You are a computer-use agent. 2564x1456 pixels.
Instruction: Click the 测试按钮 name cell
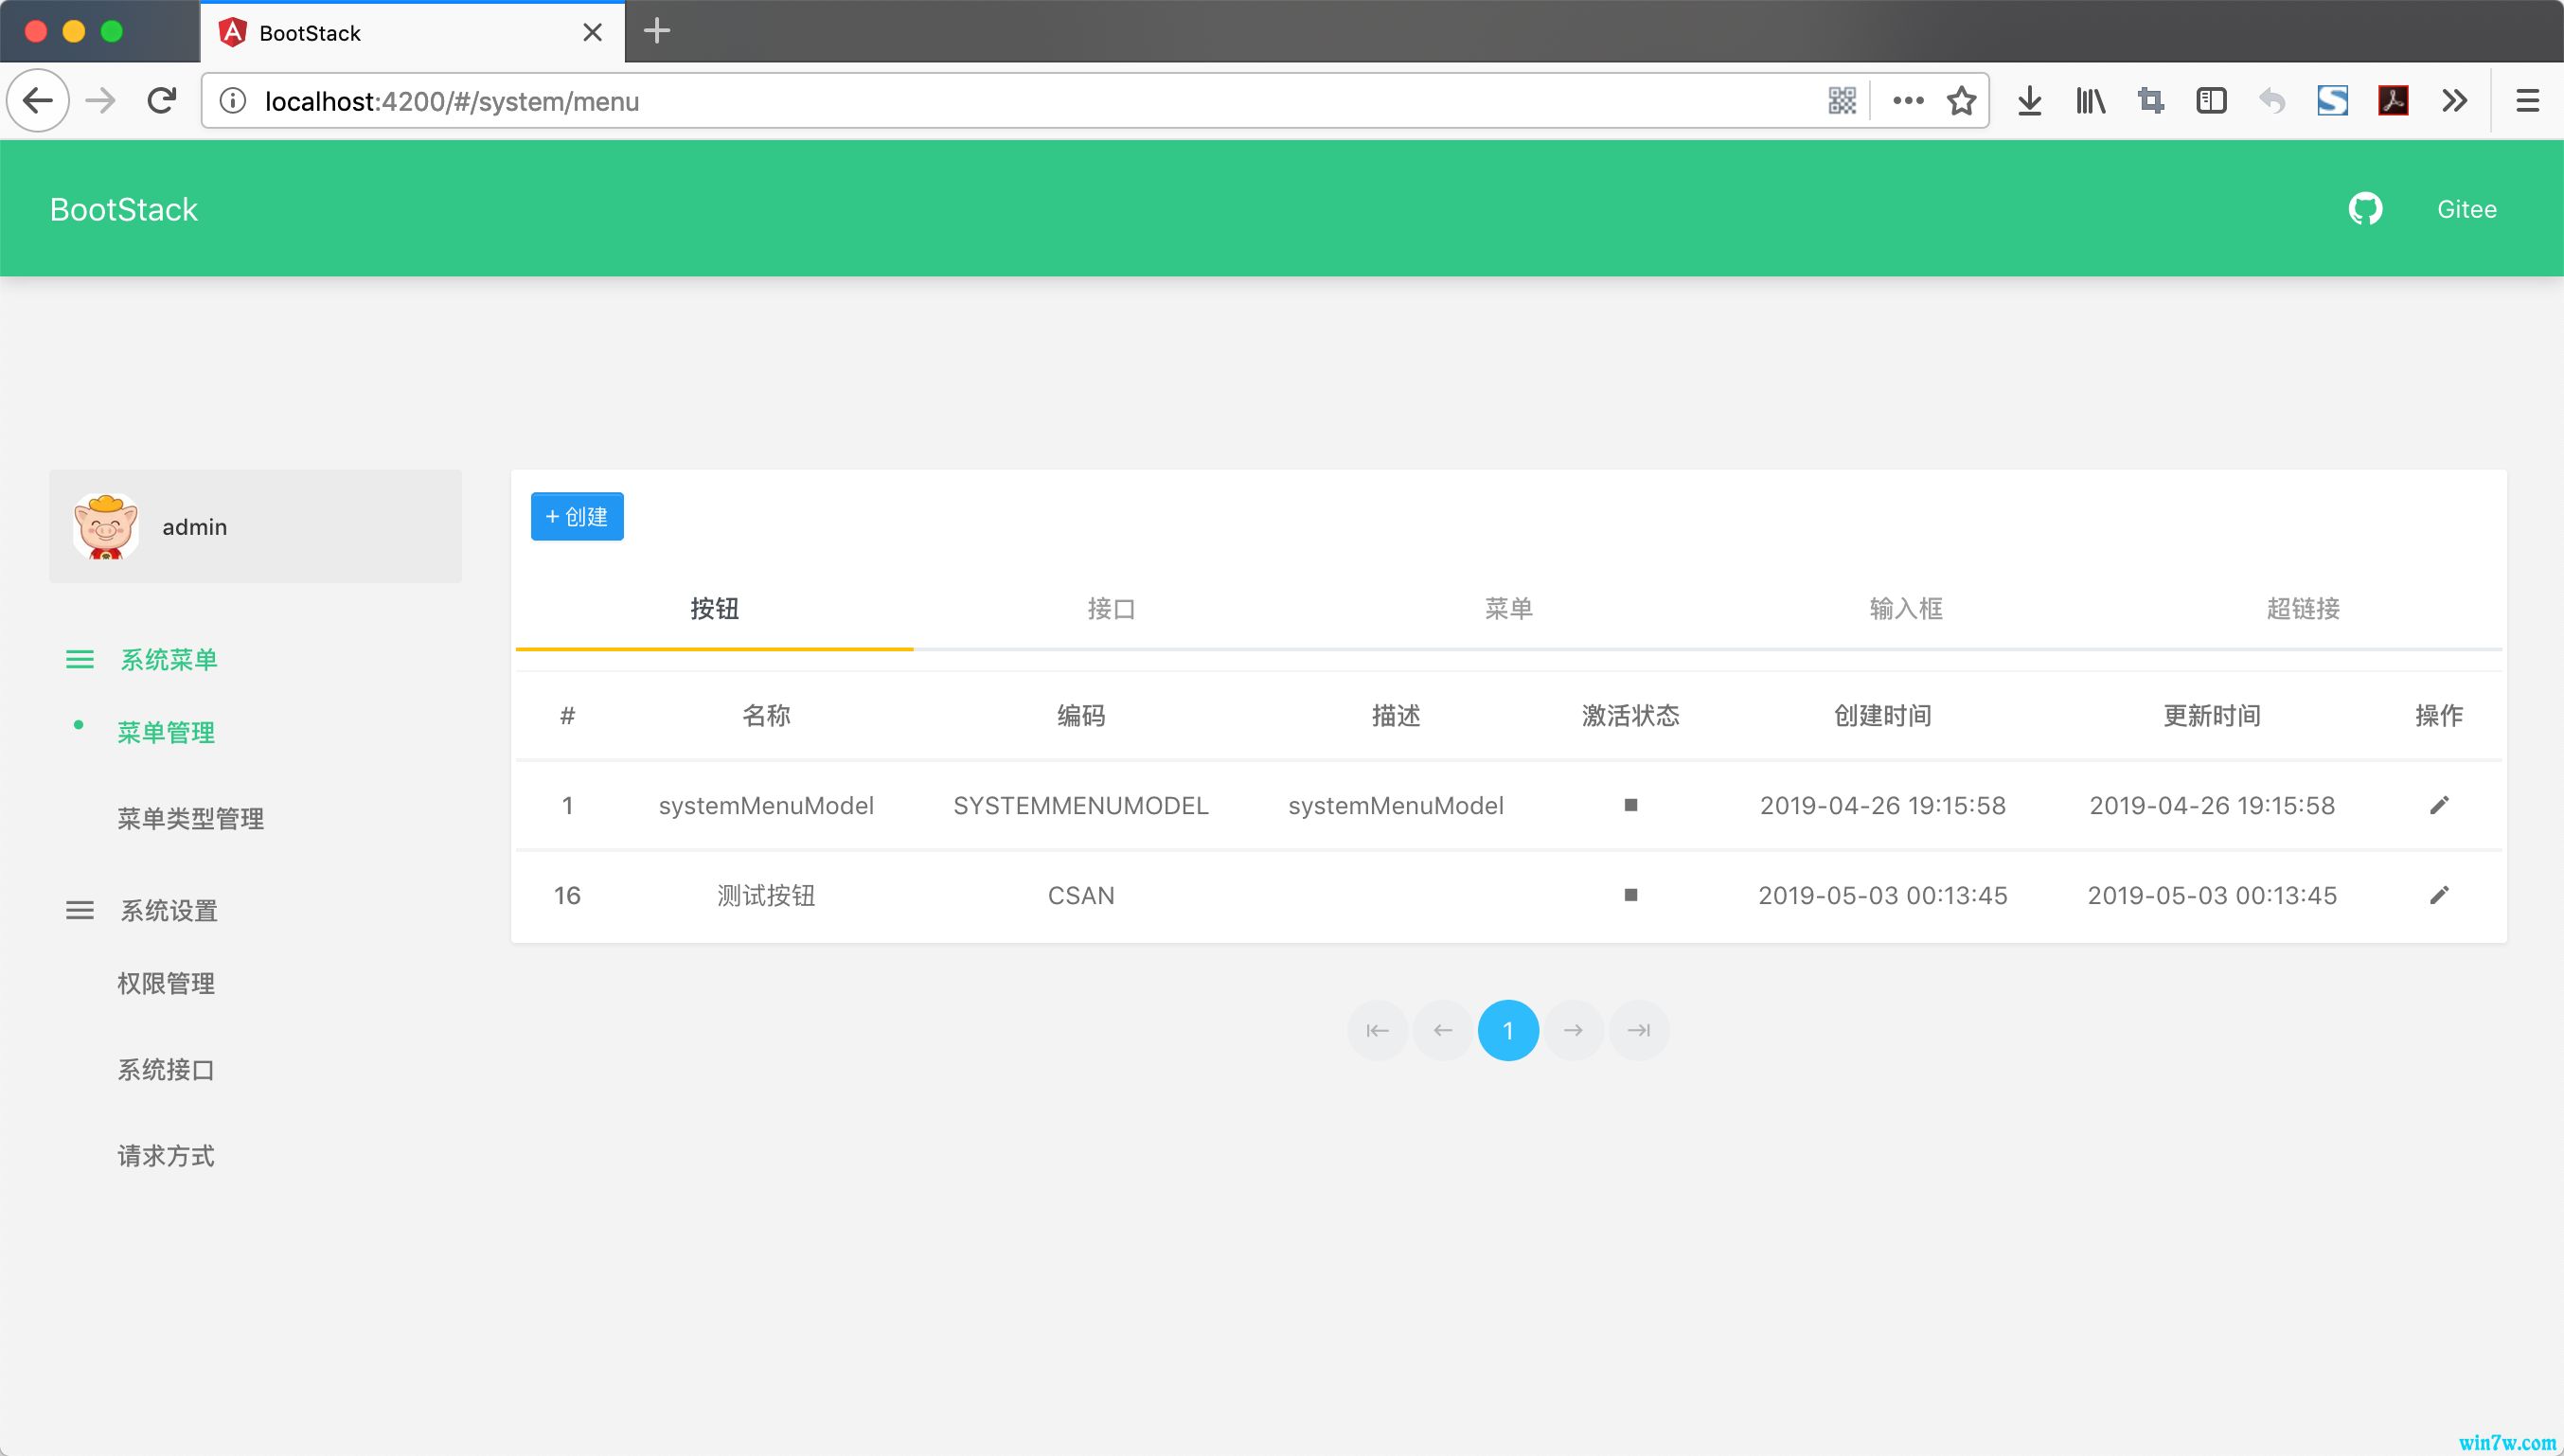(x=766, y=895)
